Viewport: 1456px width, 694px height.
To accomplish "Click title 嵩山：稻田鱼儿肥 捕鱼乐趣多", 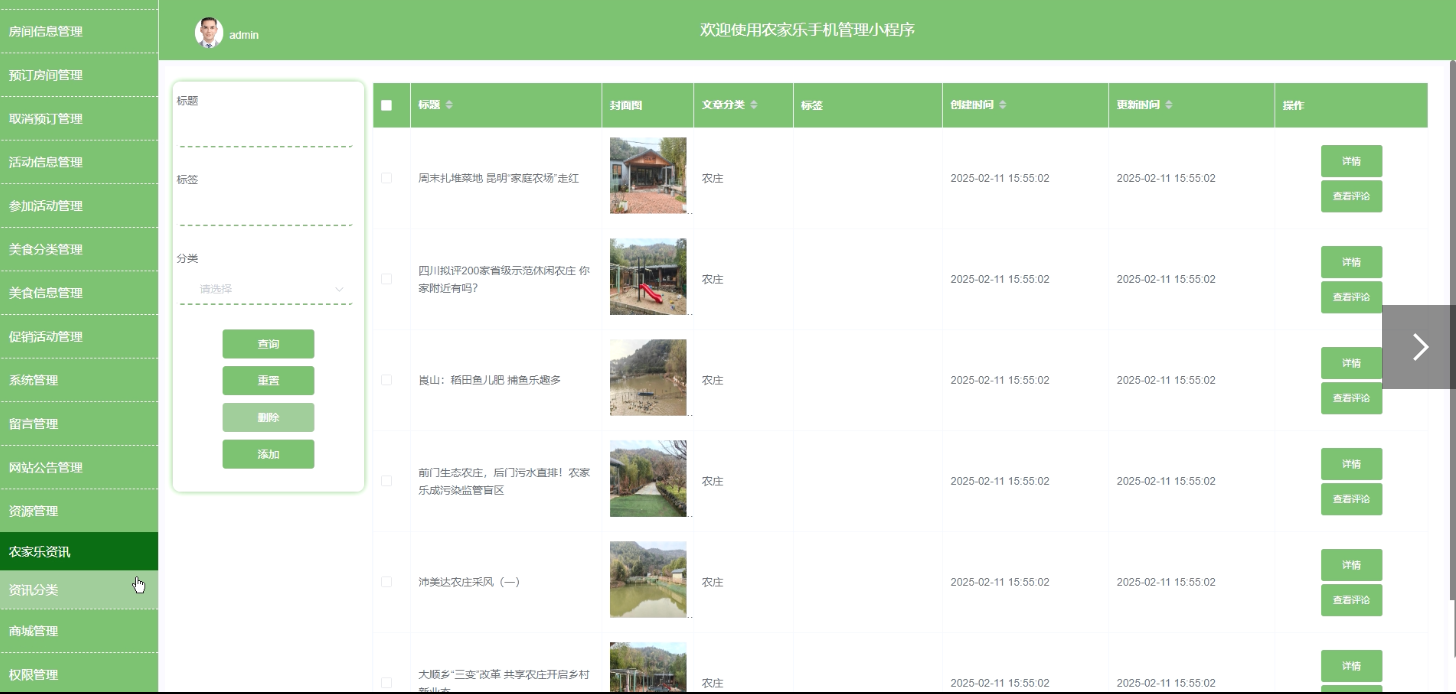I will click(490, 380).
